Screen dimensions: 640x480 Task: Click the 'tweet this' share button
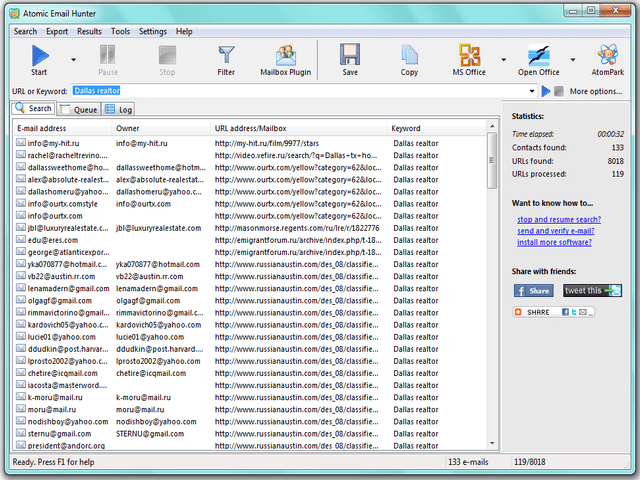point(591,290)
